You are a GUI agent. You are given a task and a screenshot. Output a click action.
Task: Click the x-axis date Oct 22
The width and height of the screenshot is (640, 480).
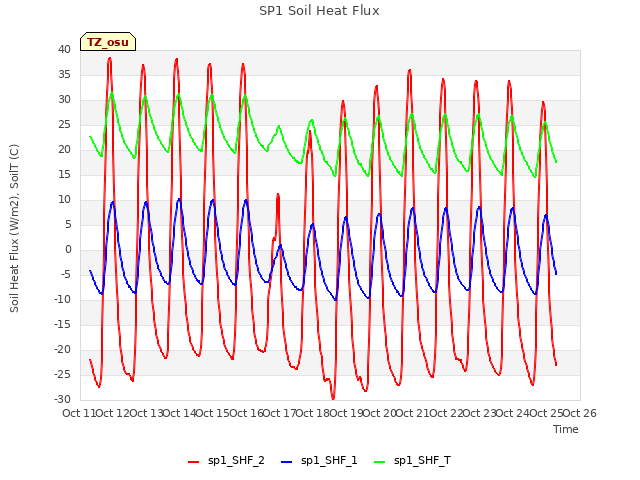tap(447, 413)
